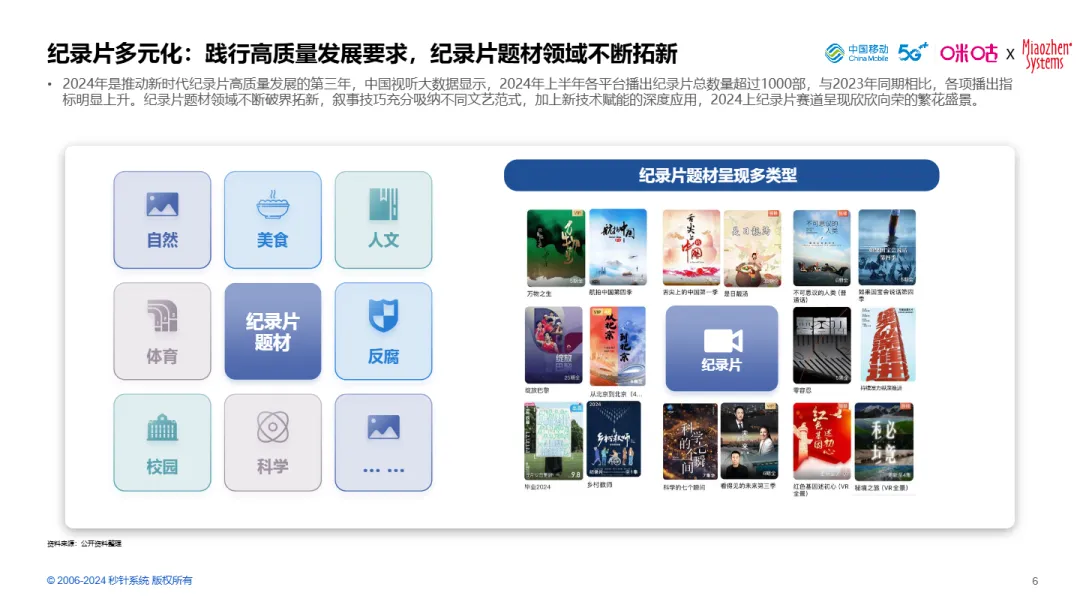Open the 绽放巴黎 poster
The width and height of the screenshot is (1080, 608).
click(x=554, y=345)
